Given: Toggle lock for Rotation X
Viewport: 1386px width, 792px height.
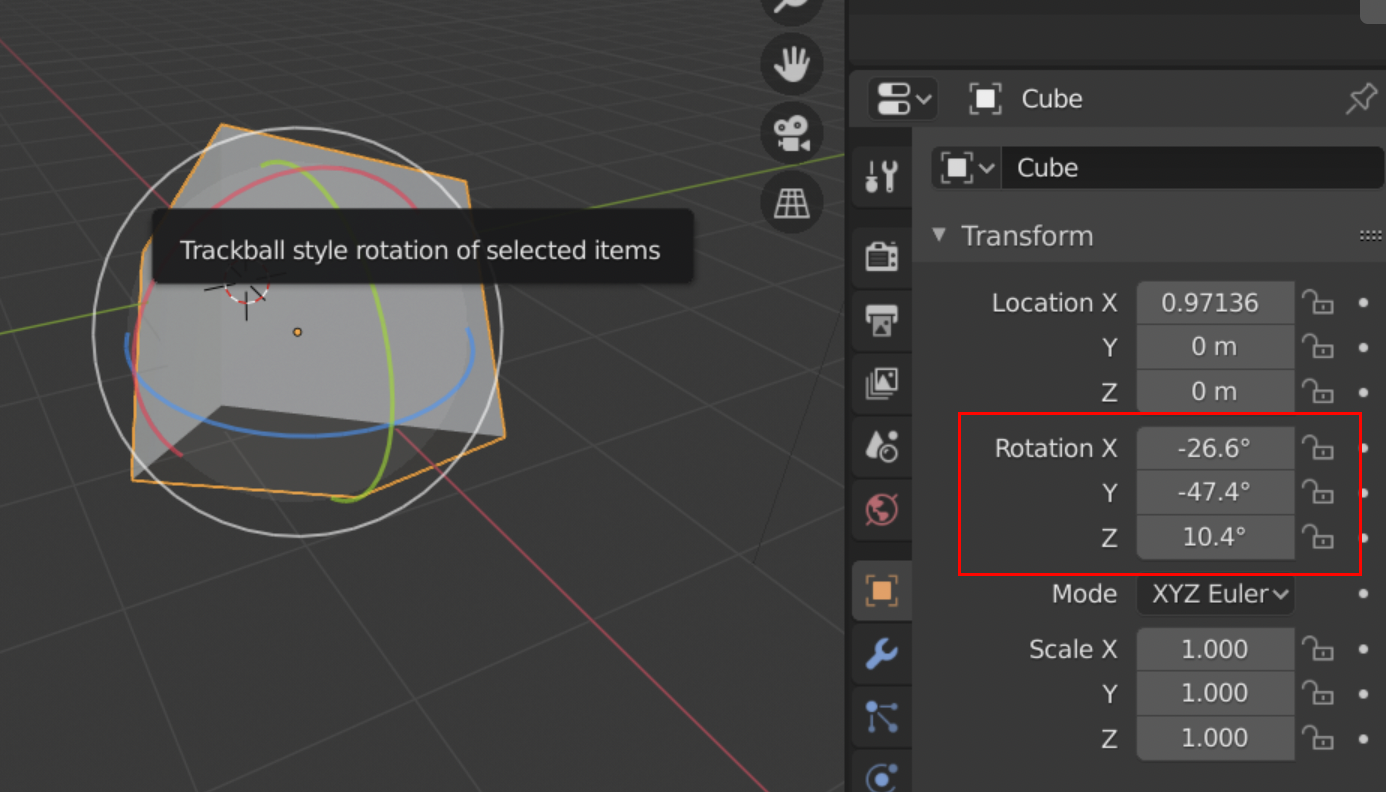Looking at the screenshot, I should (x=1318, y=447).
